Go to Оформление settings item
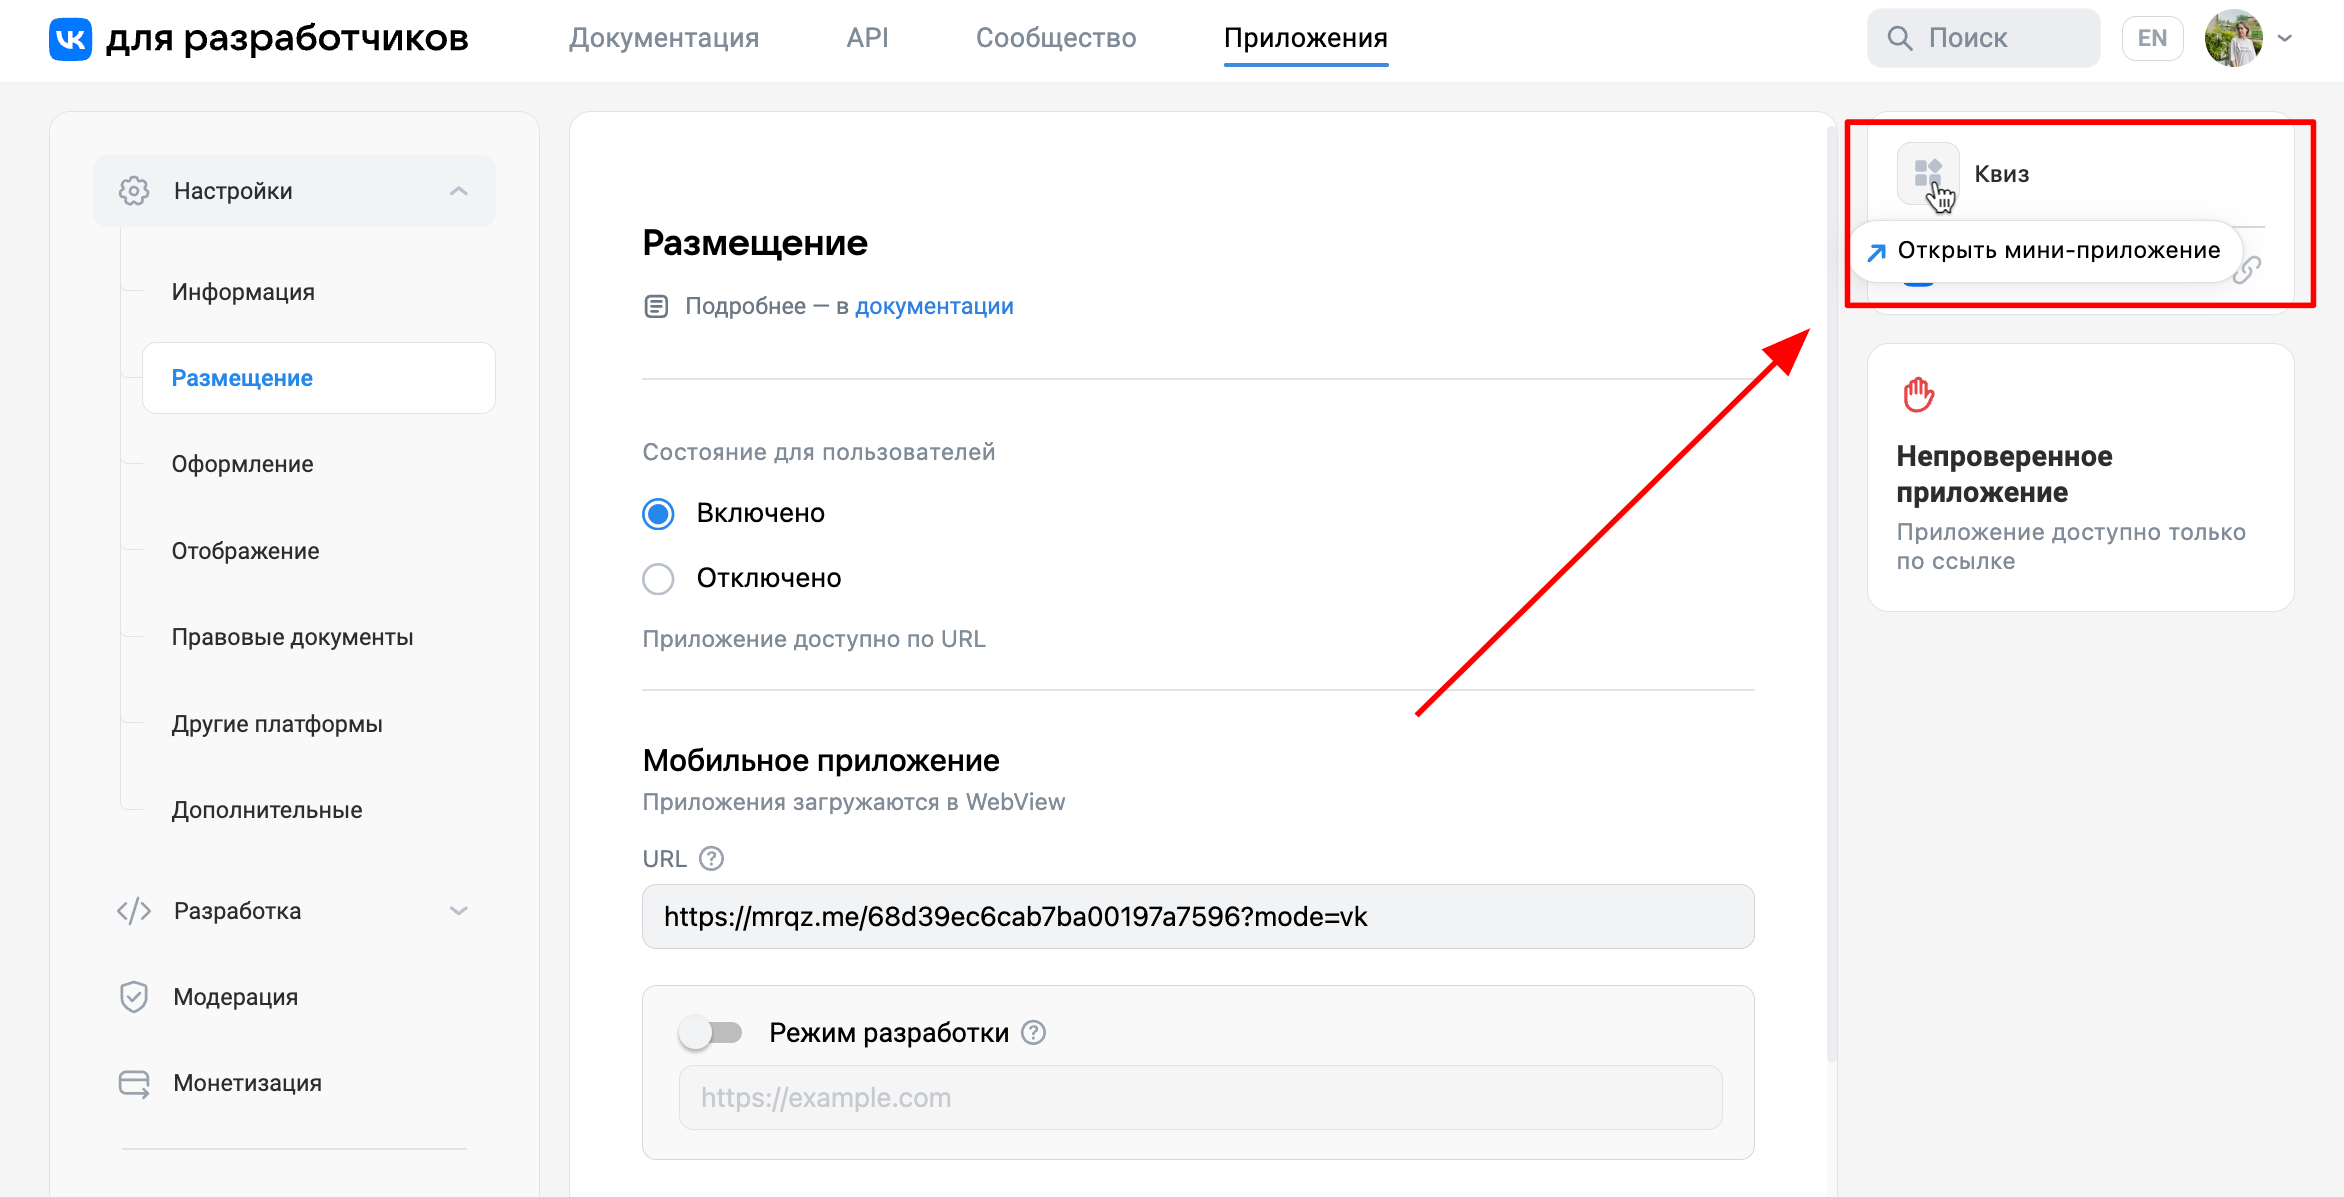 pos(242,464)
